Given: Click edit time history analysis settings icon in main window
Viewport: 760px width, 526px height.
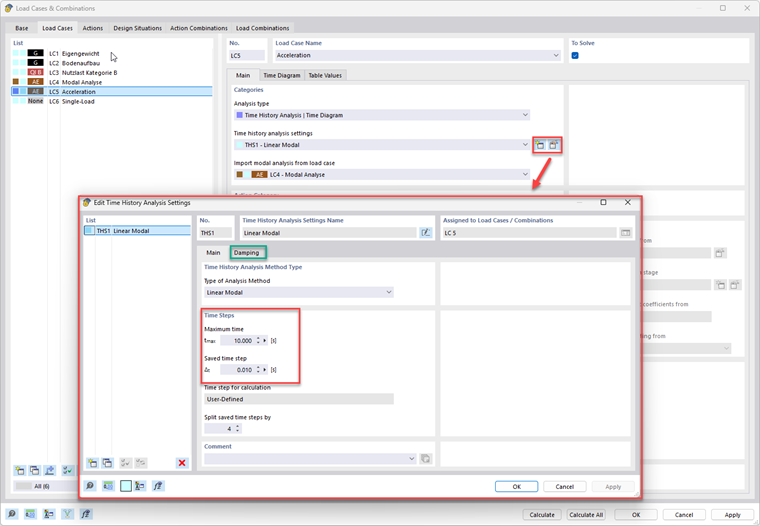Looking at the screenshot, I should [554, 145].
